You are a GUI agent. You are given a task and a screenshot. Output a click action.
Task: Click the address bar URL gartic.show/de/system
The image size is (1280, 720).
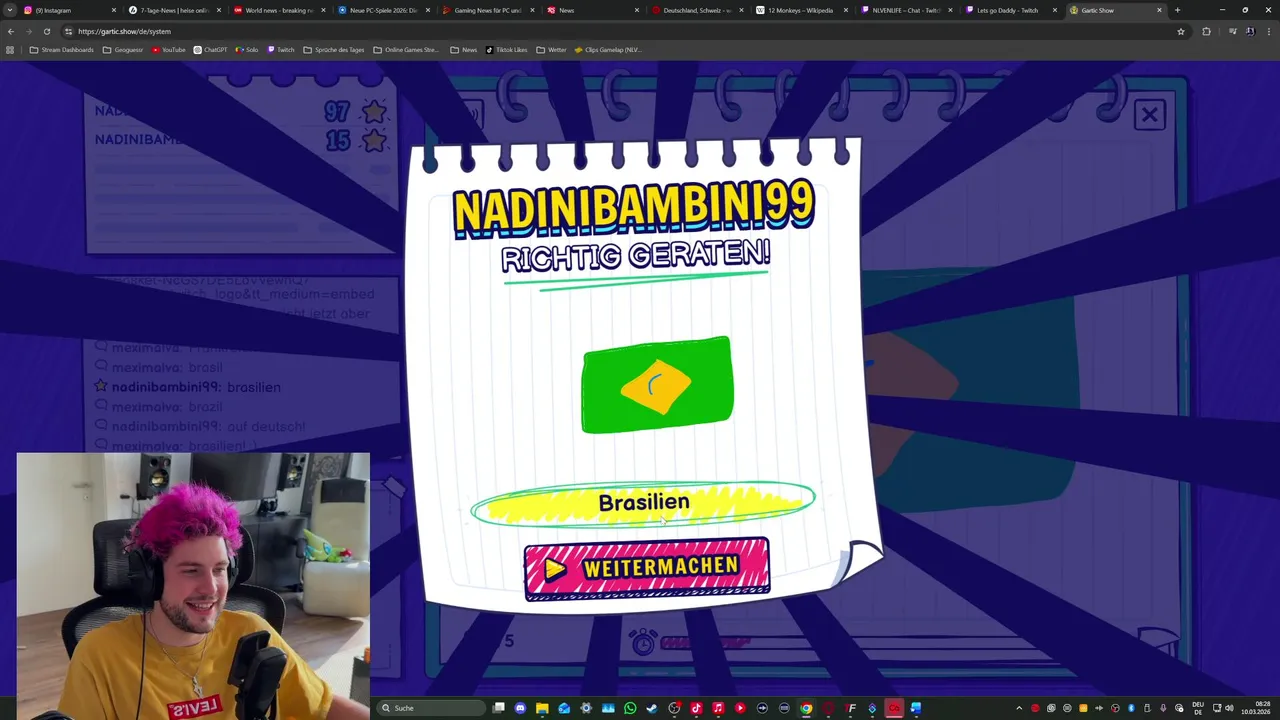click(124, 31)
